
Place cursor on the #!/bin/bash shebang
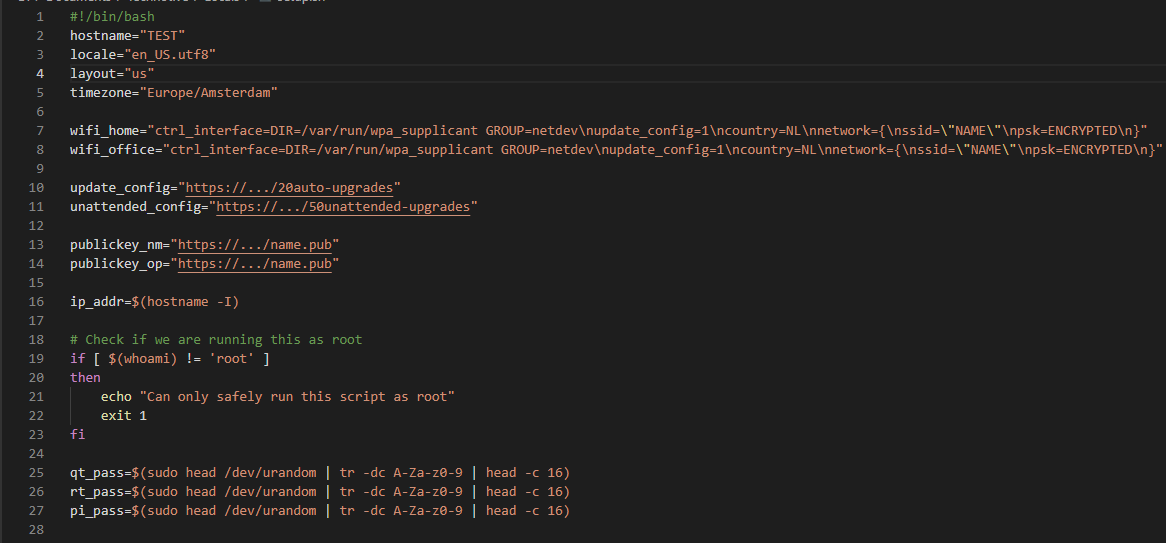pyautogui.click(x=112, y=16)
